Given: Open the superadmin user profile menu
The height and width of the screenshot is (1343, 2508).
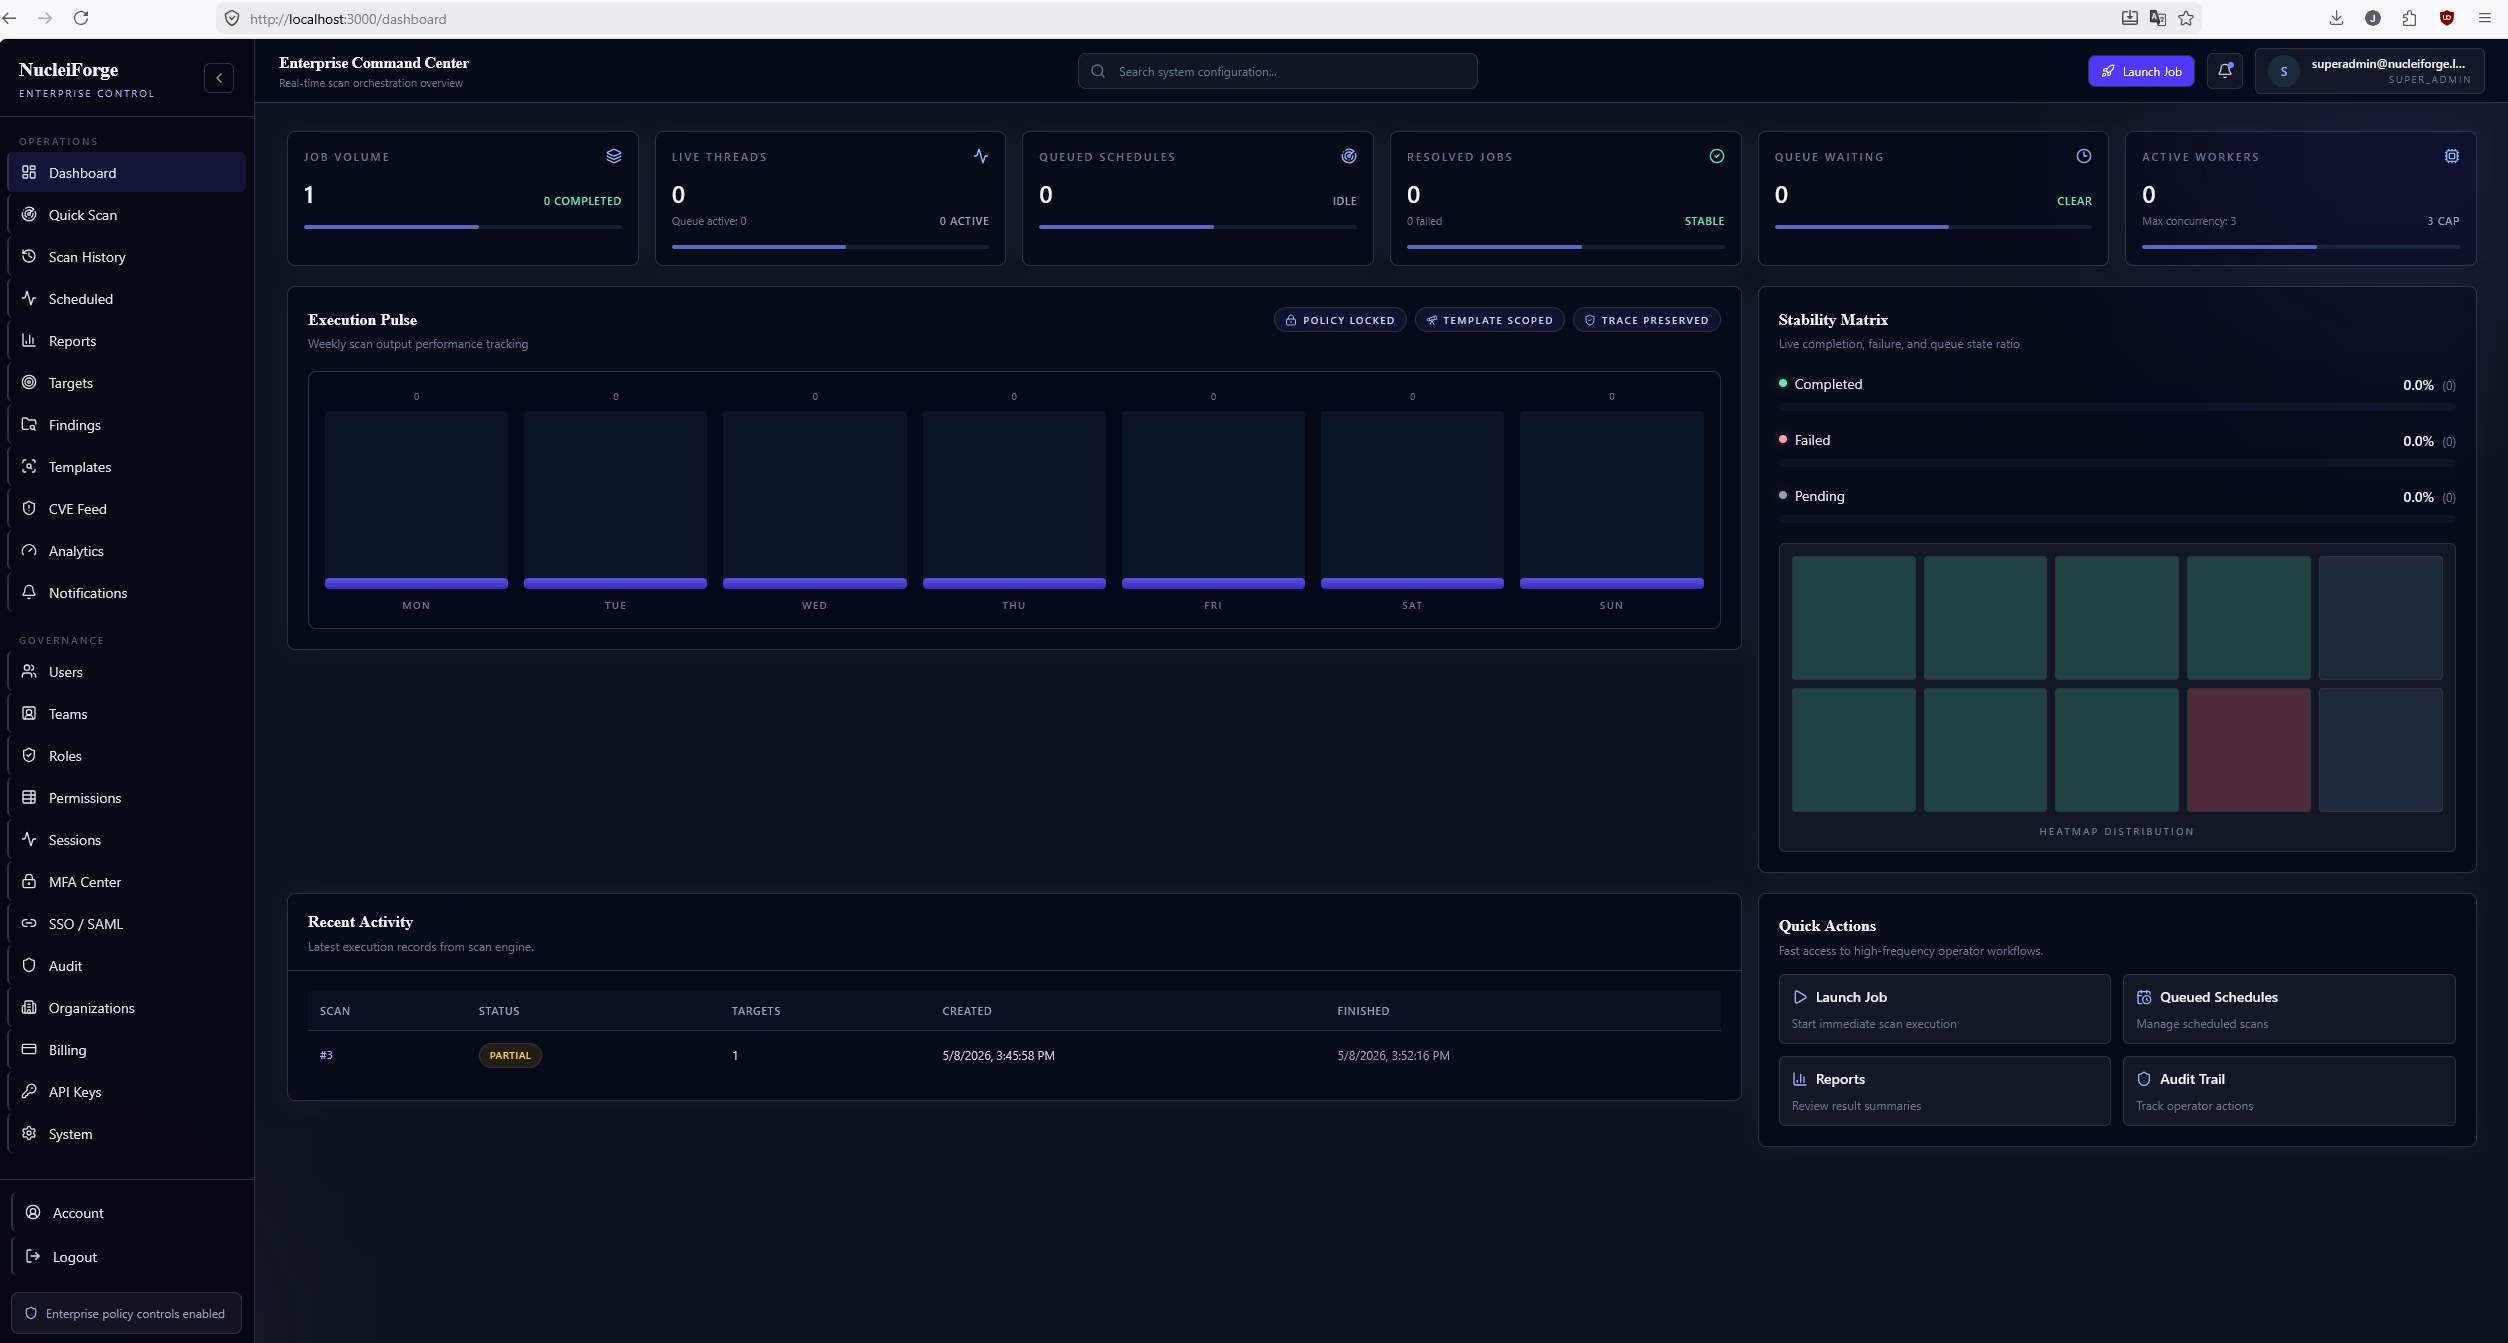Looking at the screenshot, I should point(2370,71).
